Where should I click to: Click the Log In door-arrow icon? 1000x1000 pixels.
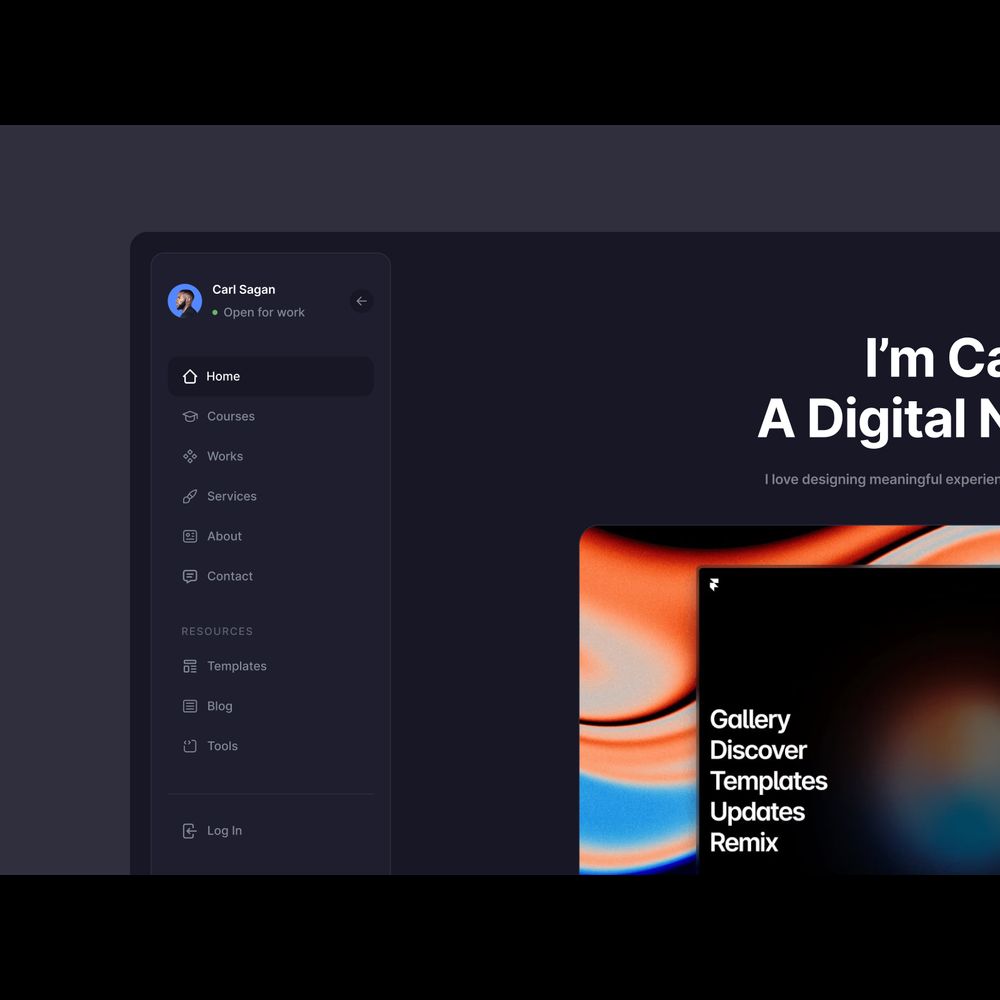(190, 831)
